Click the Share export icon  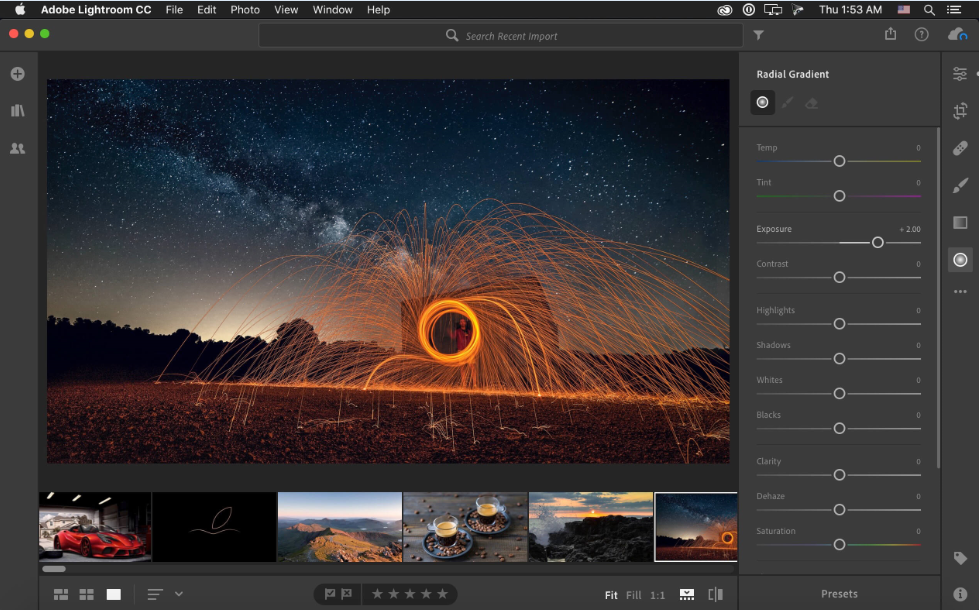click(x=890, y=34)
